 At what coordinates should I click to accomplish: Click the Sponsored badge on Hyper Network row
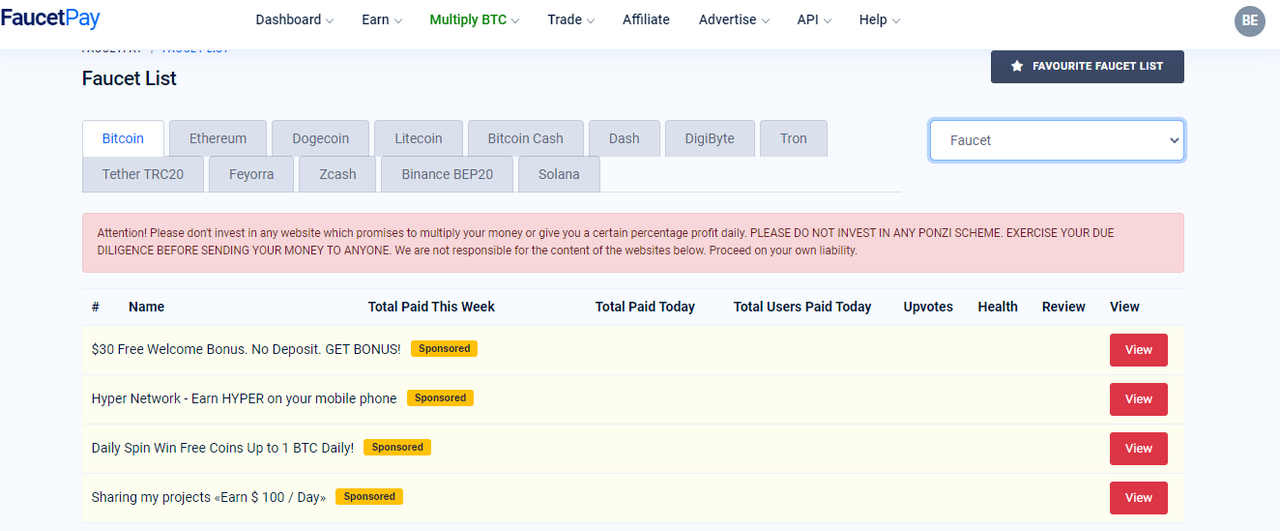440,398
